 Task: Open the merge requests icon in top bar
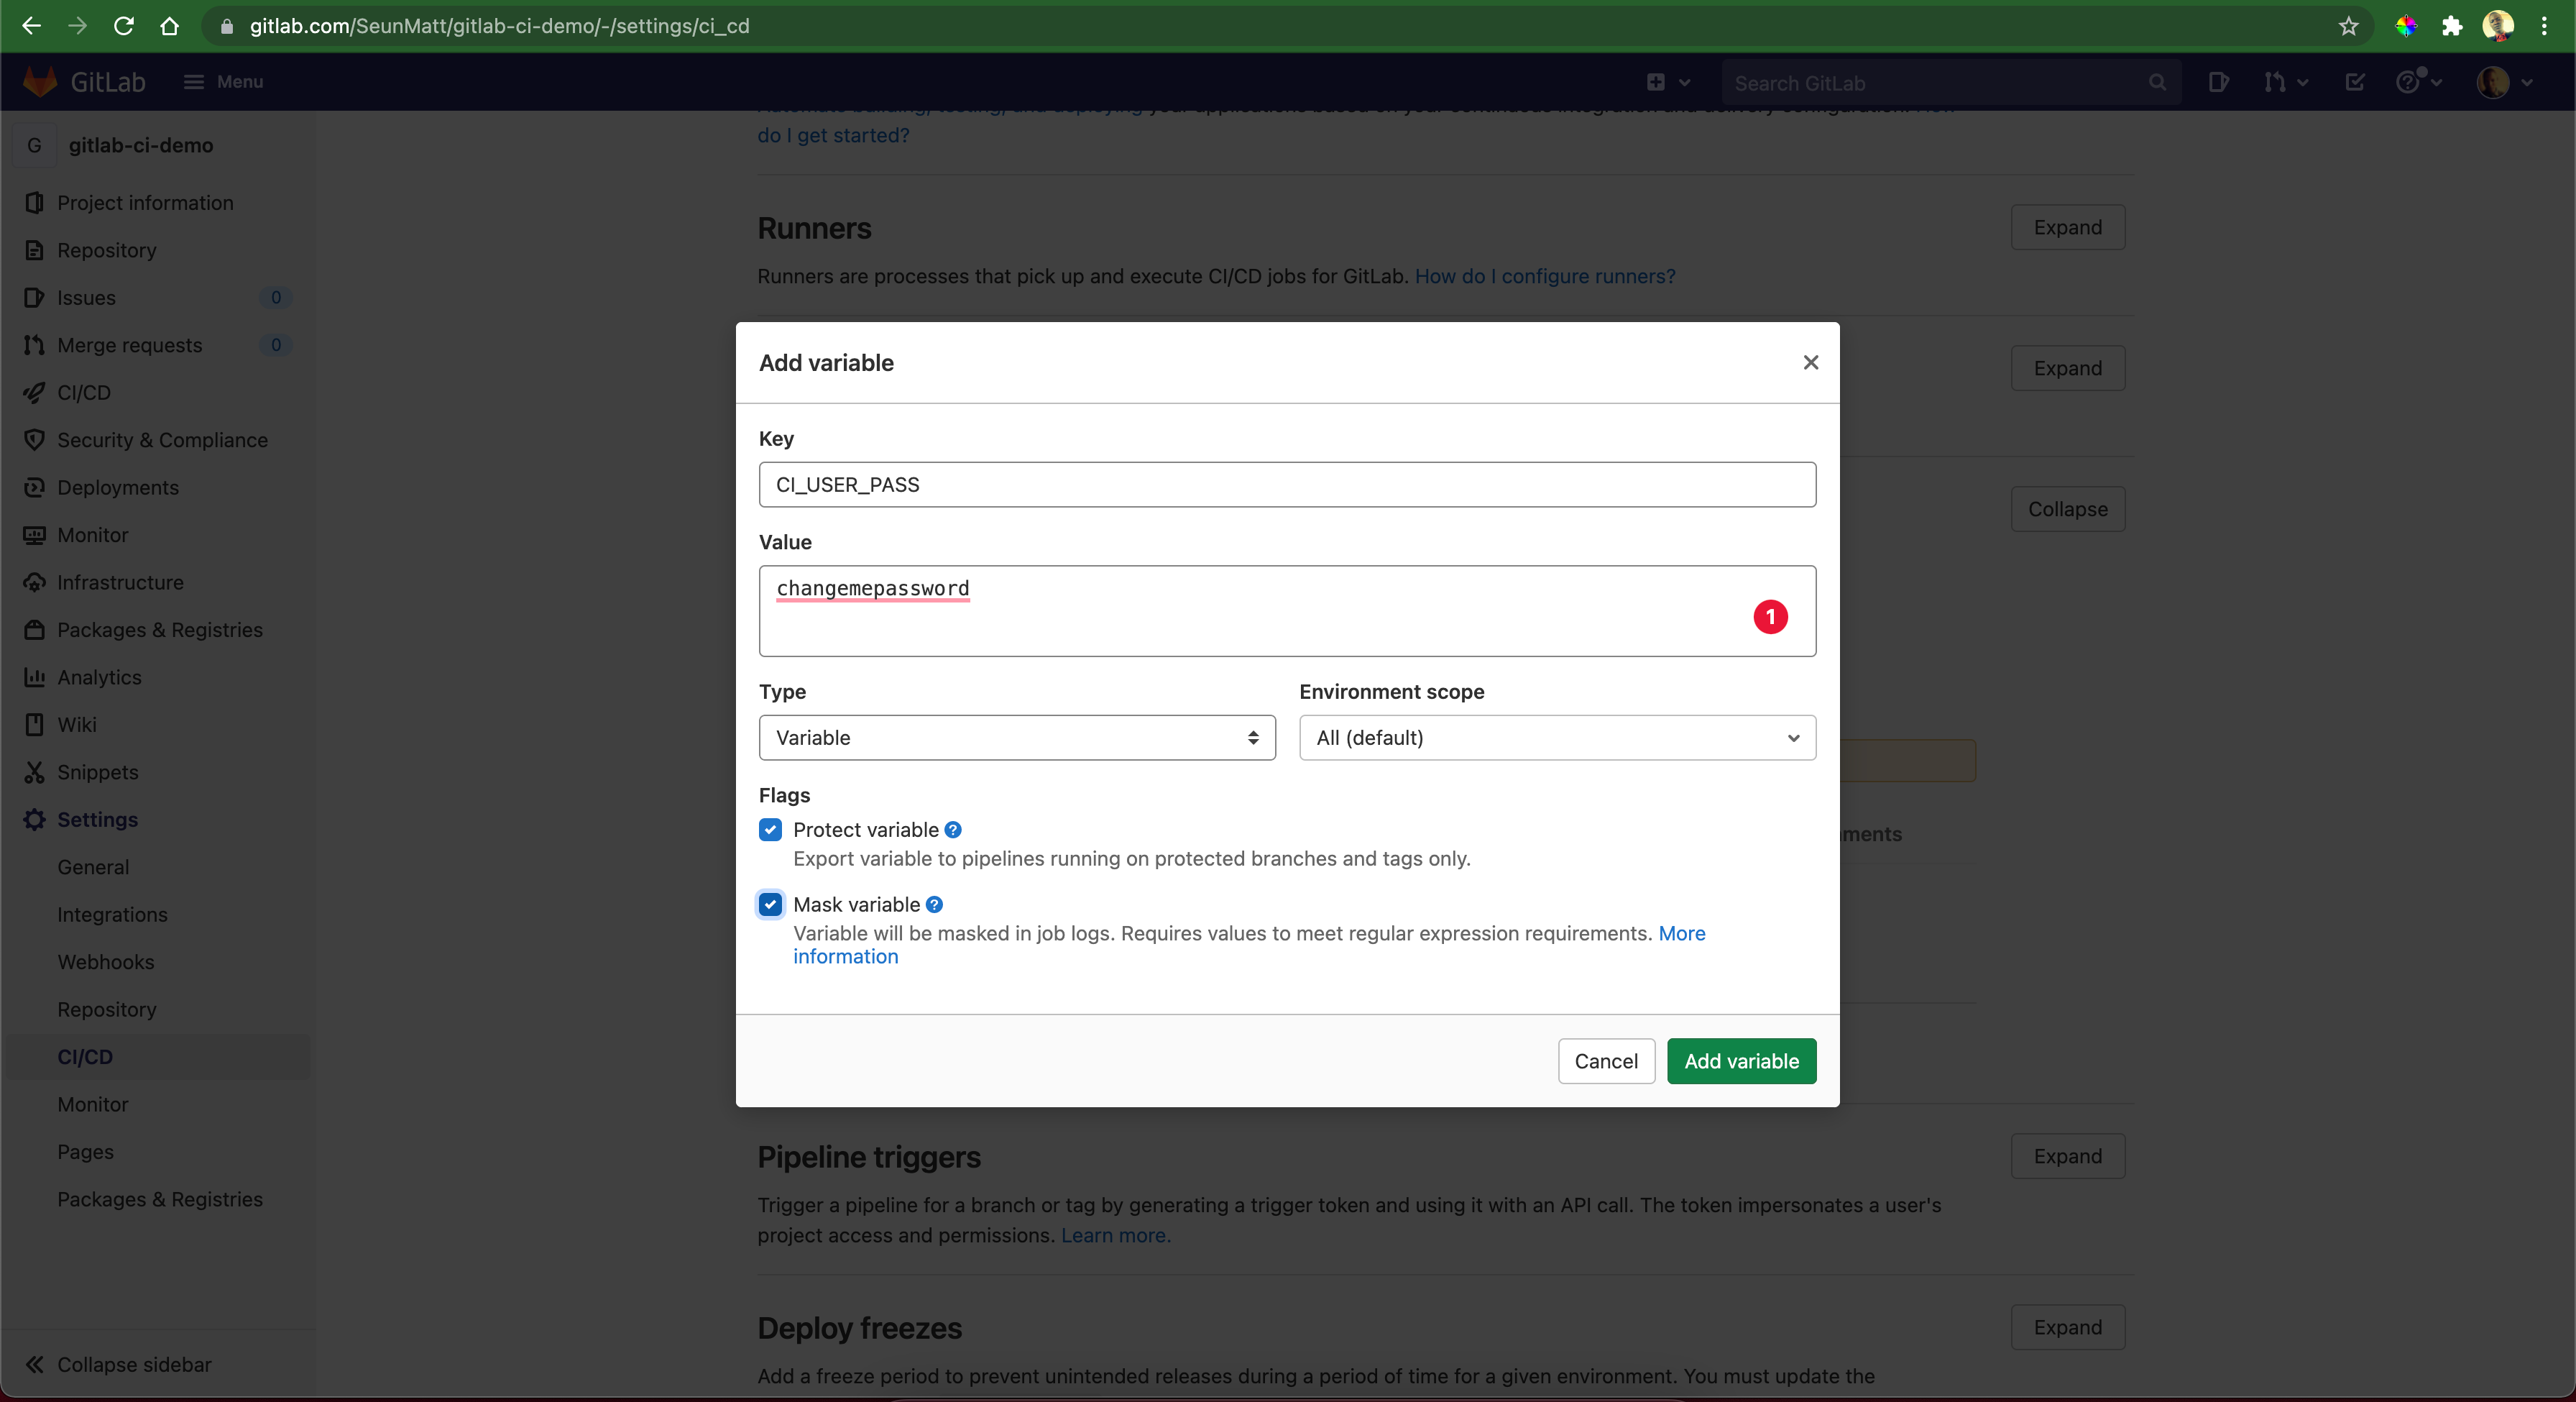click(2275, 83)
